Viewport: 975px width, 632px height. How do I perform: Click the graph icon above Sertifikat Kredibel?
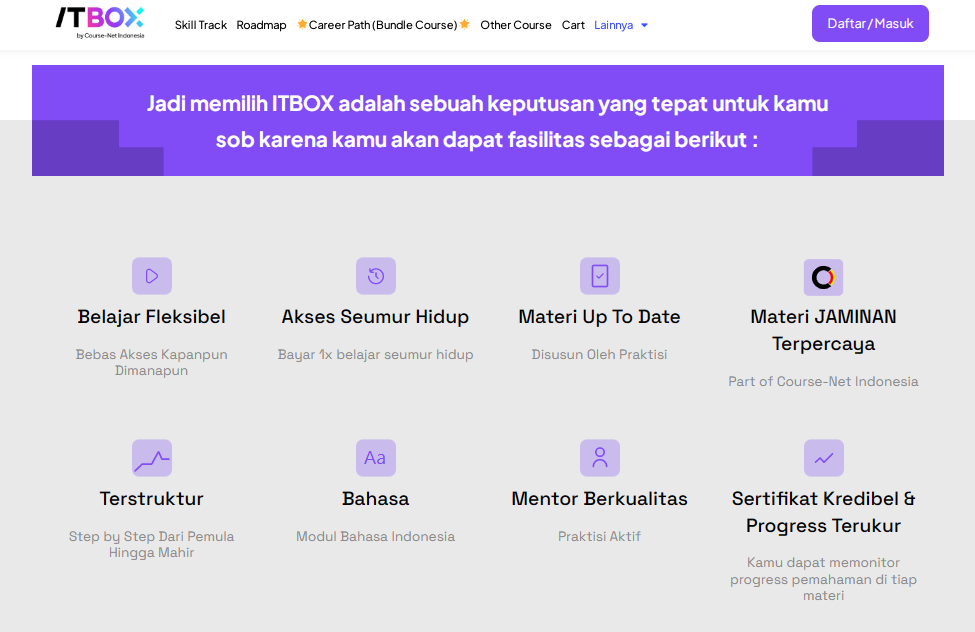pos(823,458)
